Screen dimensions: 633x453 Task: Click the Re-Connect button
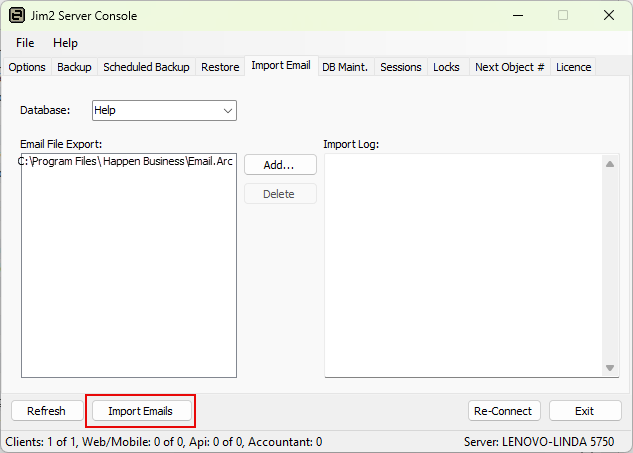pos(504,411)
